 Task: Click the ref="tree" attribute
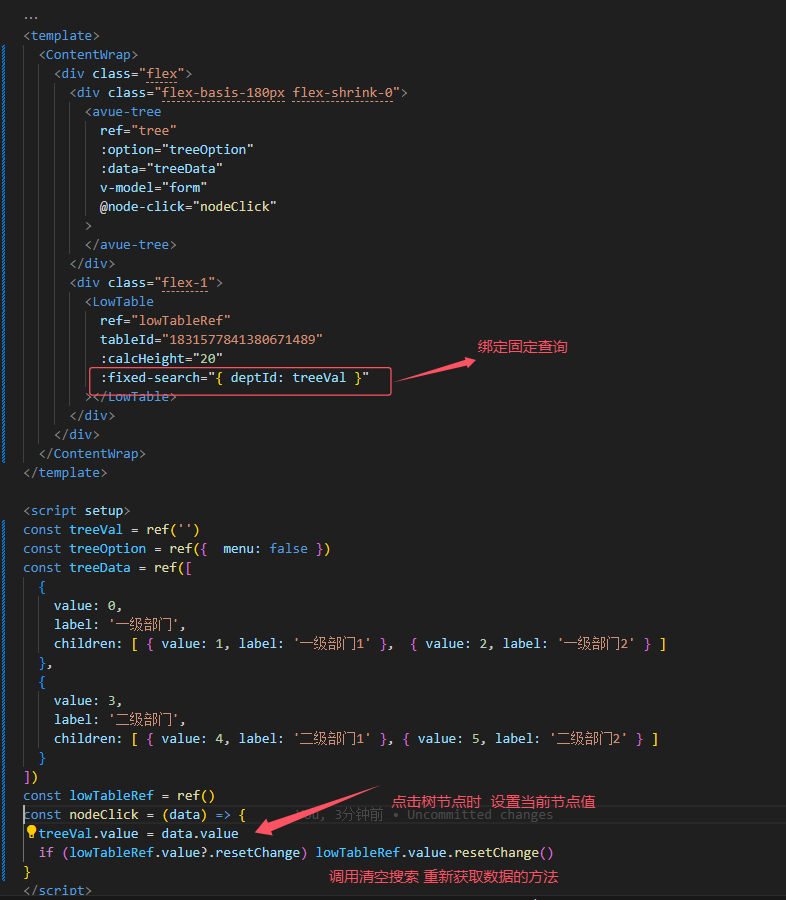pos(138,131)
